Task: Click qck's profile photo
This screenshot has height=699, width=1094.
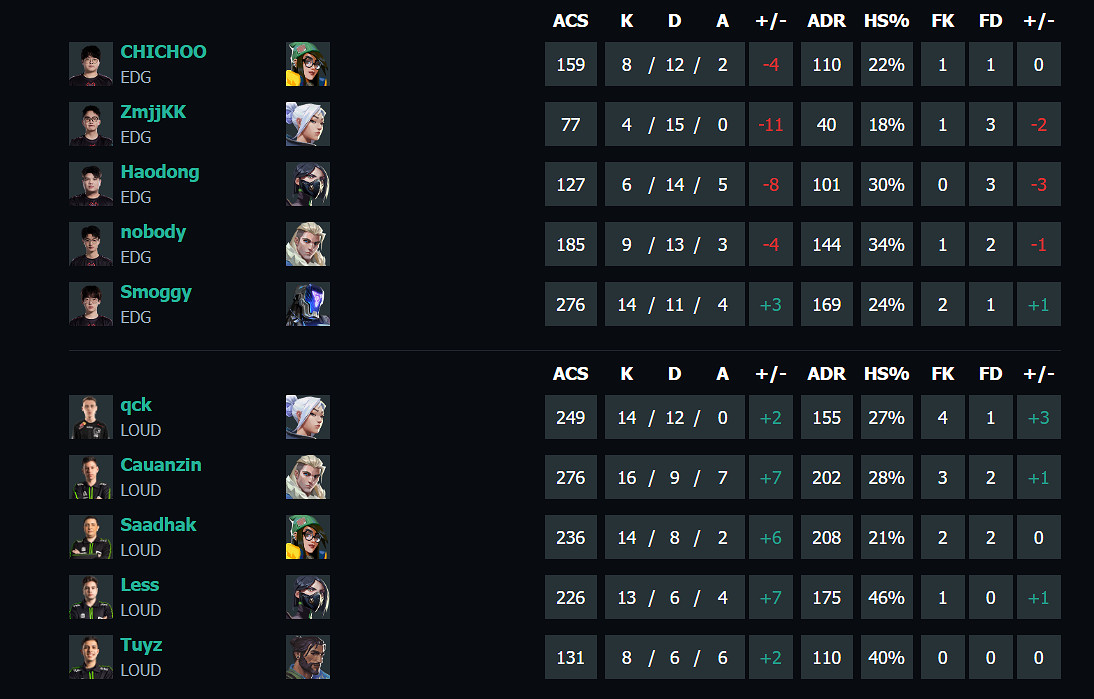Action: [90, 417]
